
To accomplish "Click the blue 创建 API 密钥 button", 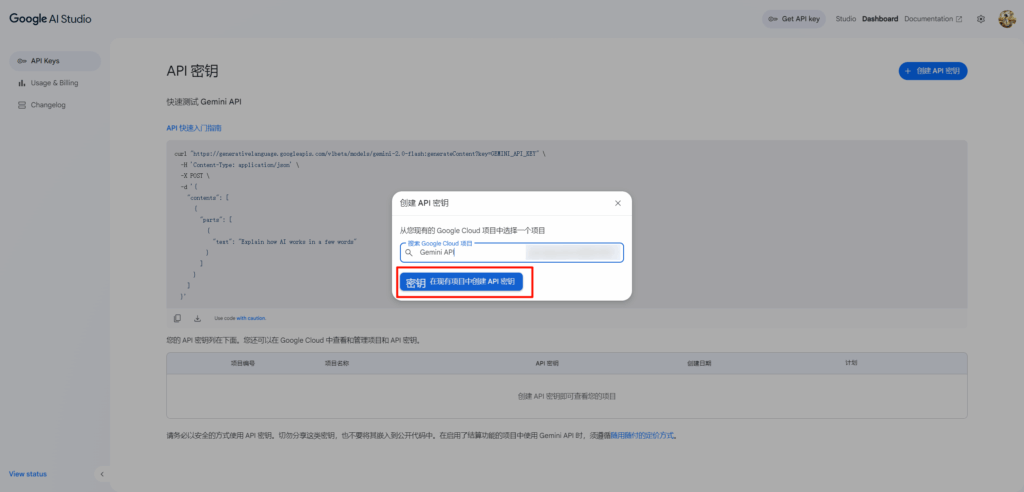I will pyautogui.click(x=933, y=71).
